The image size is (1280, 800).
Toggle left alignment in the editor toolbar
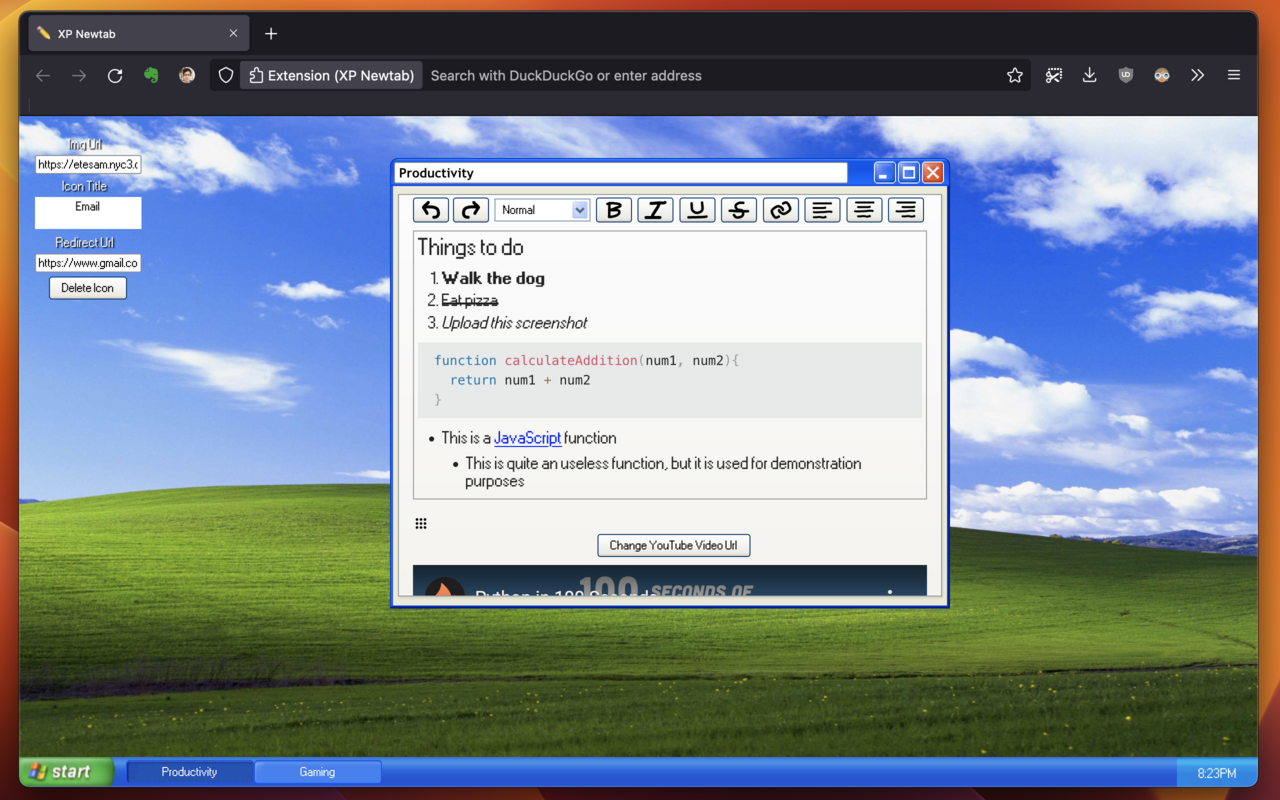coord(822,210)
